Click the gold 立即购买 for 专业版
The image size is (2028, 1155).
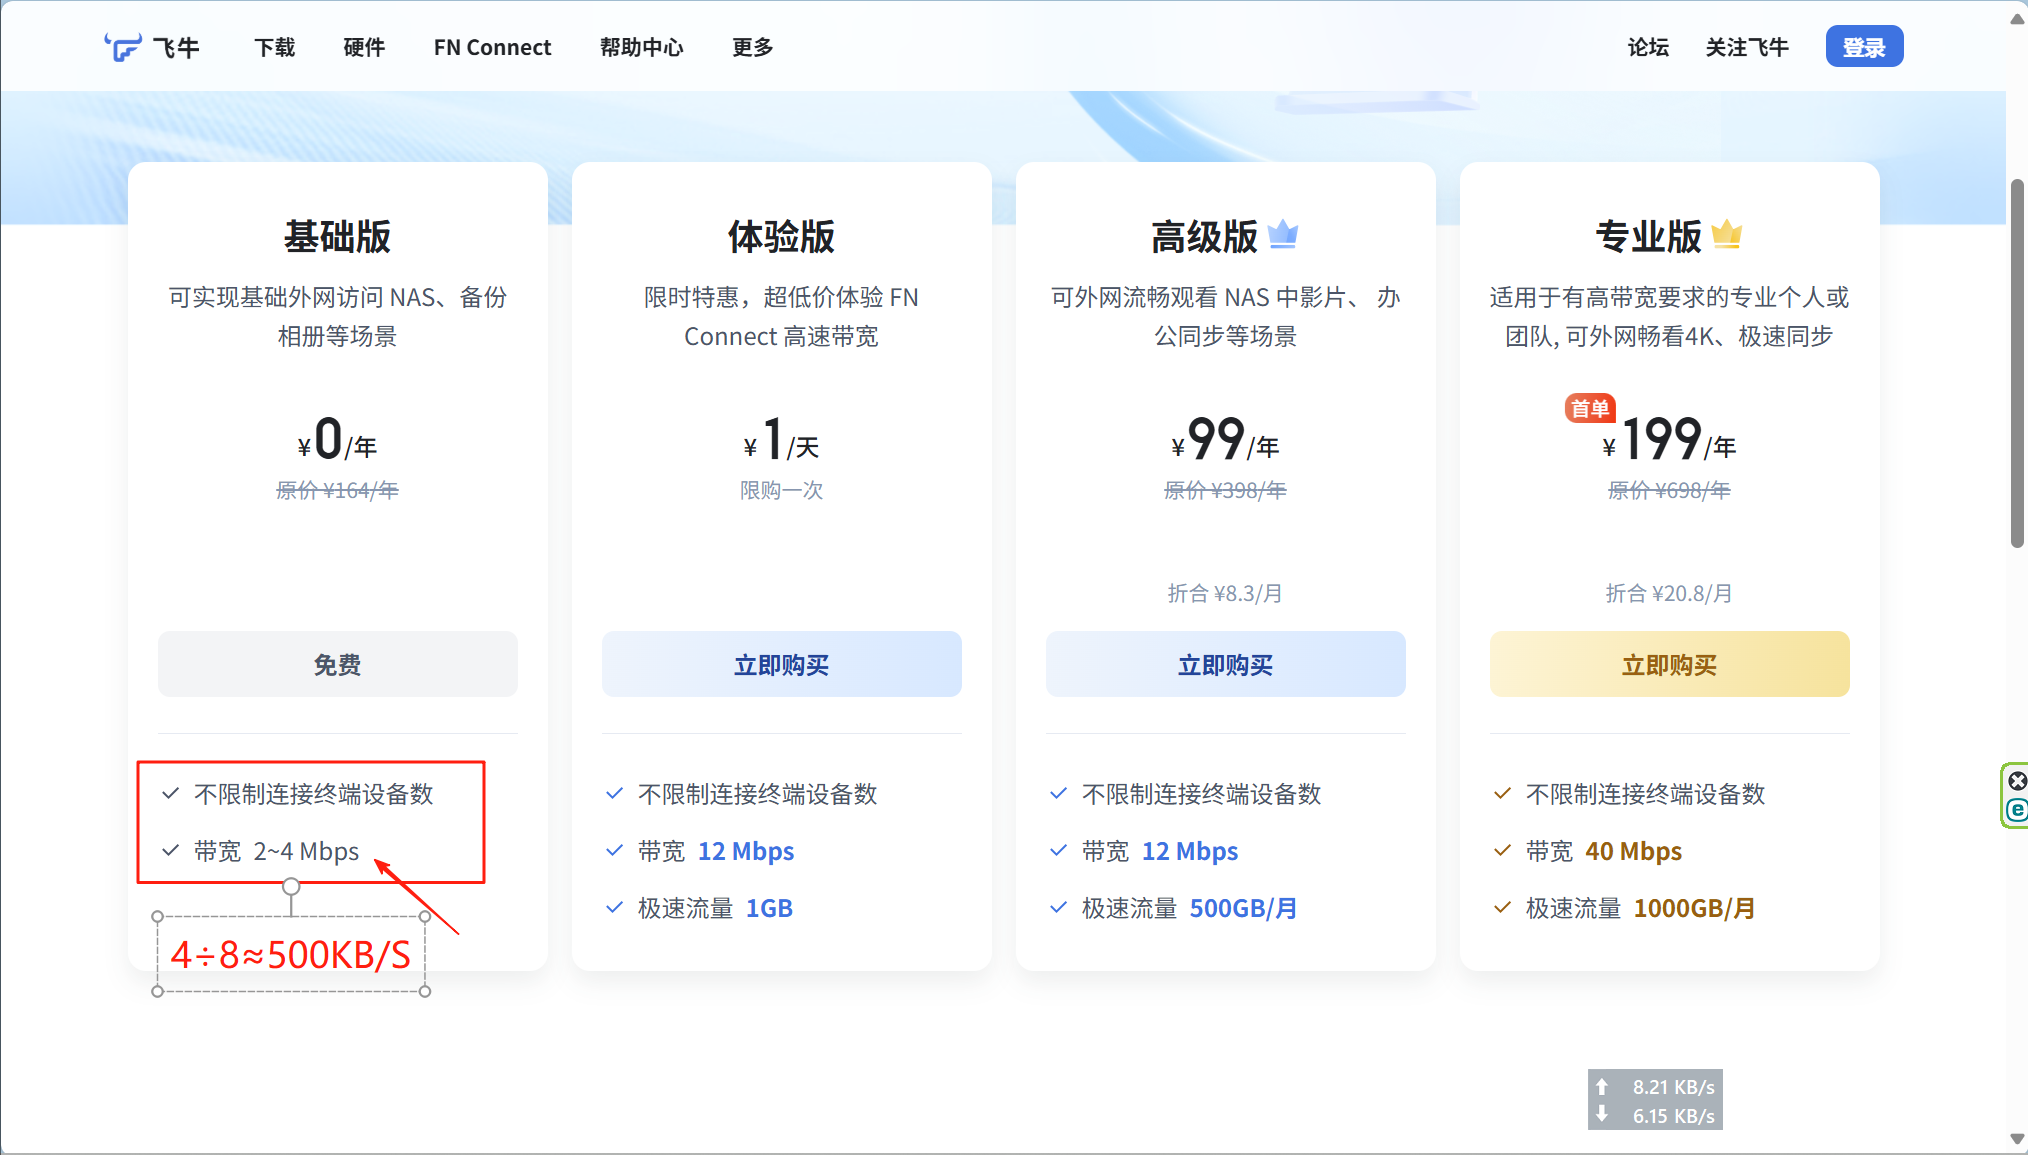(1670, 664)
